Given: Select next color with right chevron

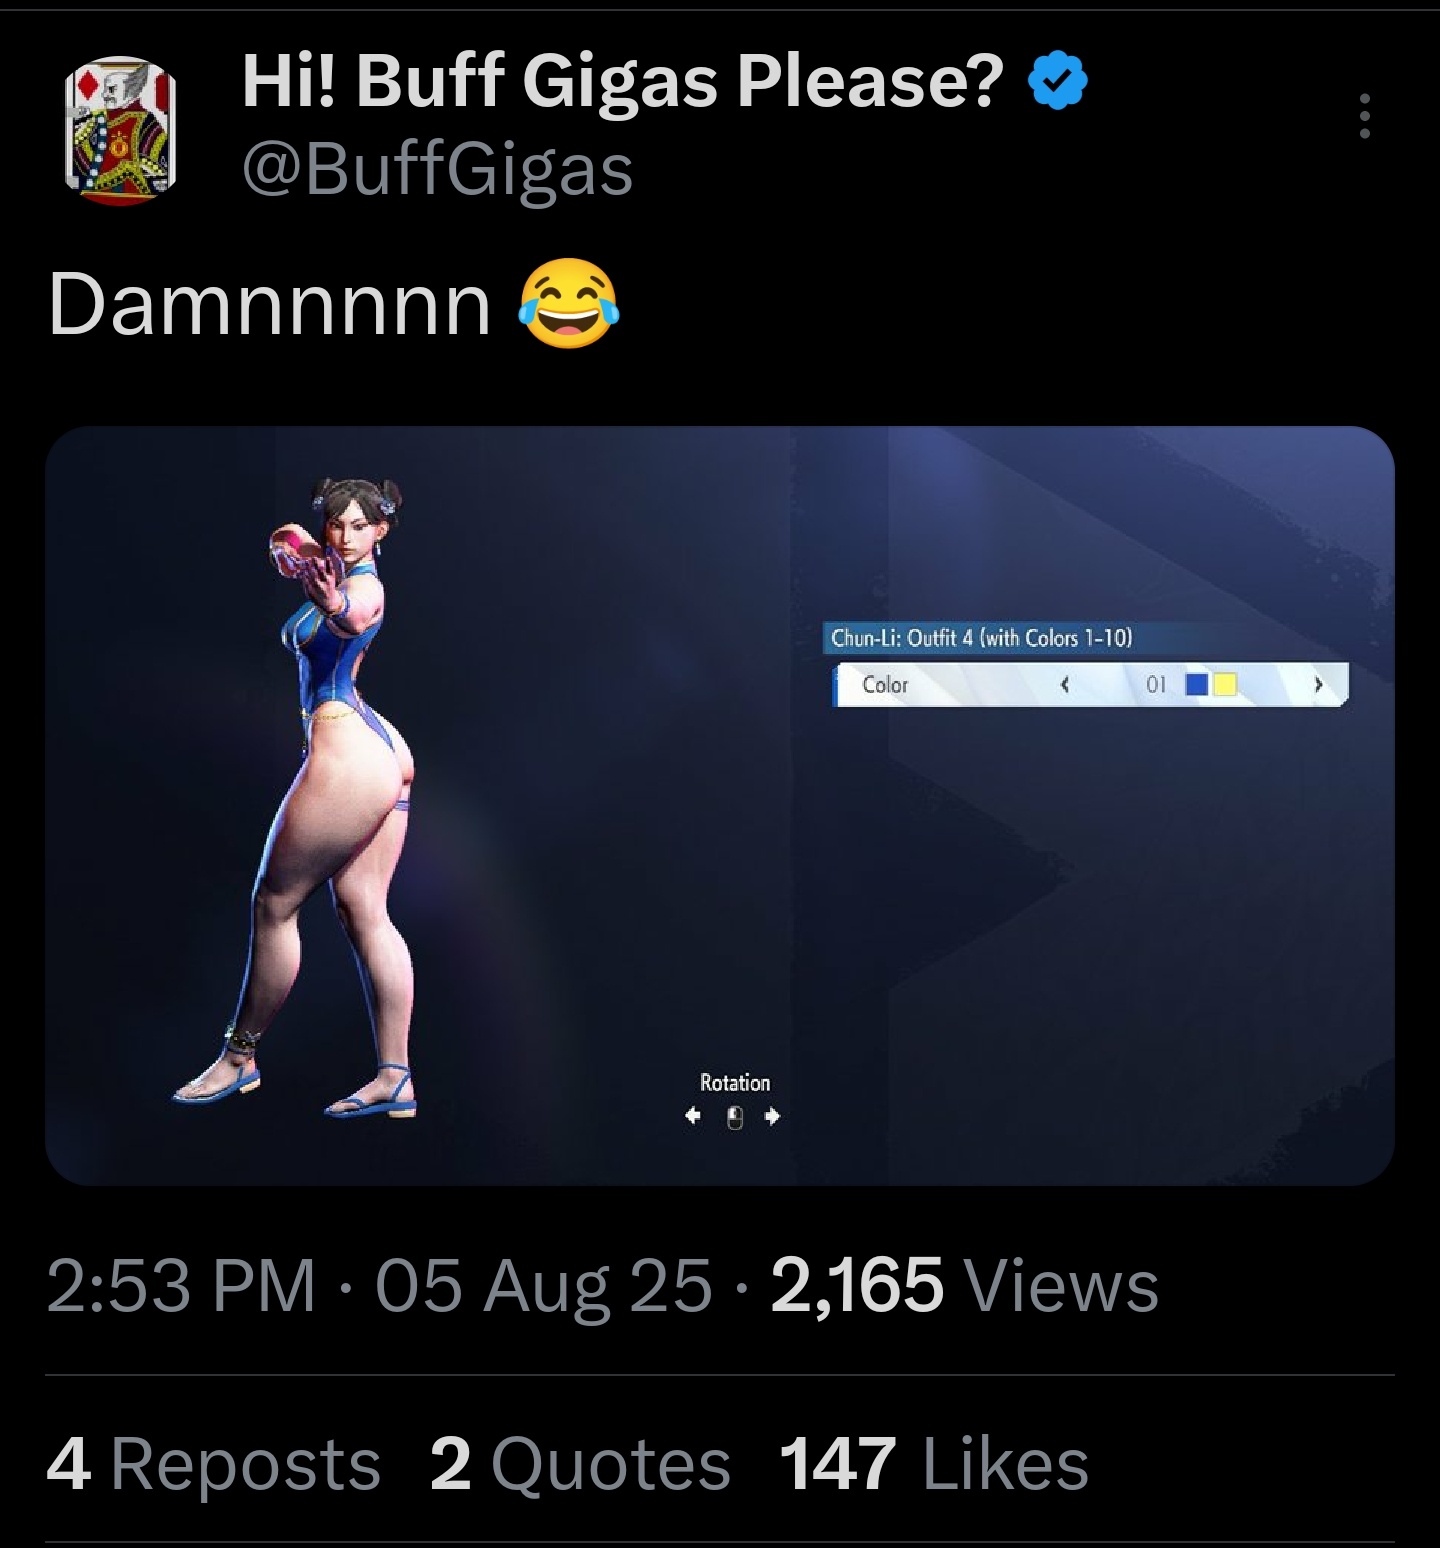Looking at the screenshot, I should [x=1318, y=685].
